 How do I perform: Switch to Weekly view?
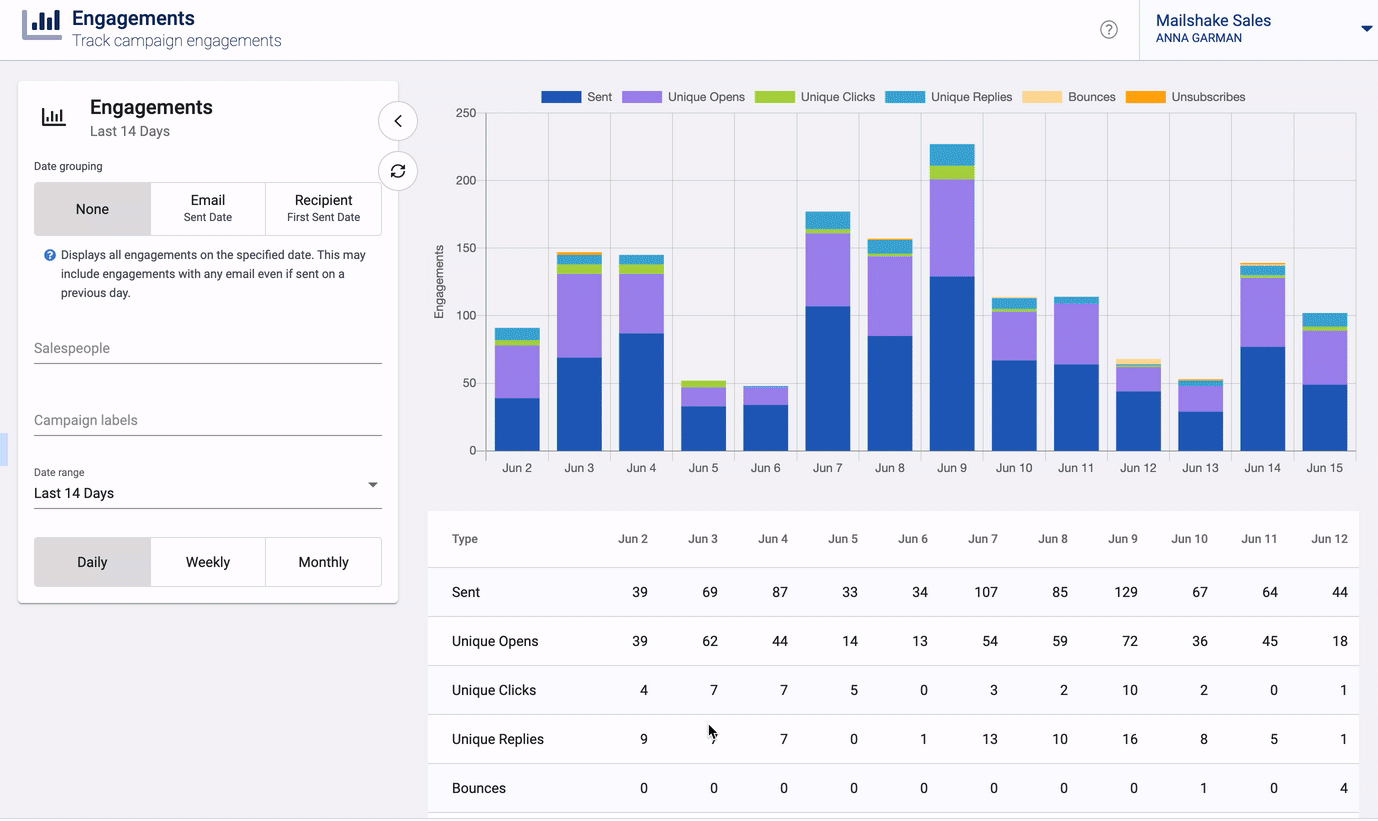pyautogui.click(x=208, y=562)
